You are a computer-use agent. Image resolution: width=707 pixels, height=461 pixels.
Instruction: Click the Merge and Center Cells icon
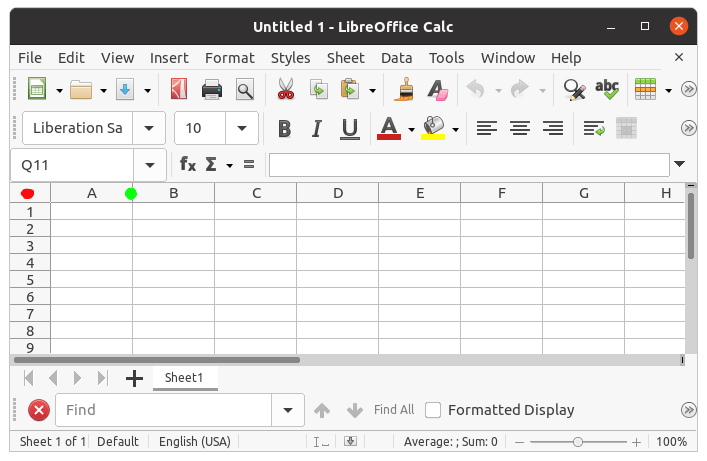(x=626, y=128)
